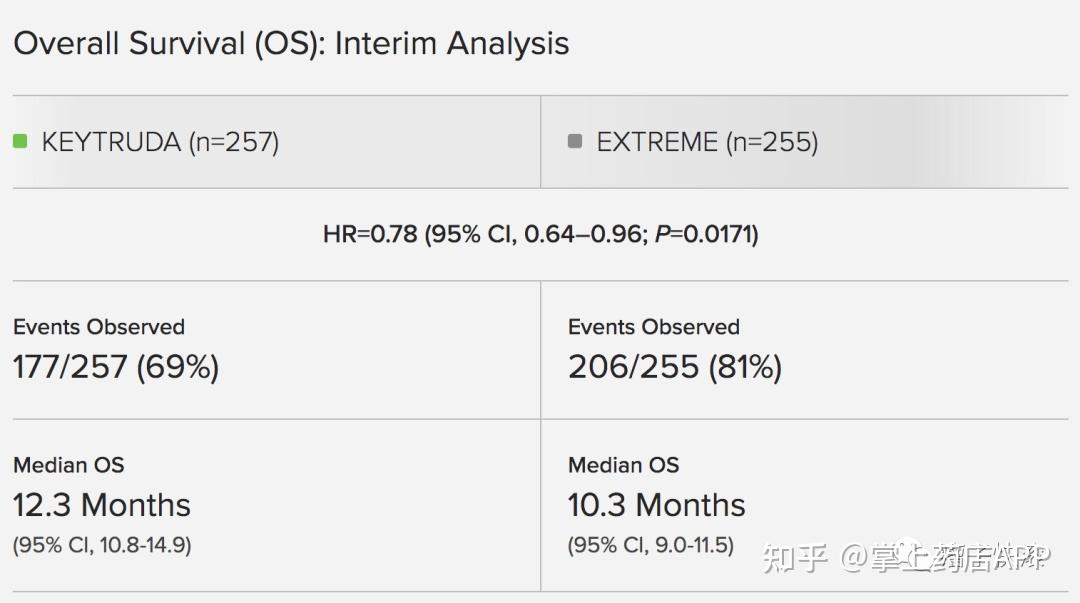Click the Overall Survival Interim Analysis title

[291, 44]
